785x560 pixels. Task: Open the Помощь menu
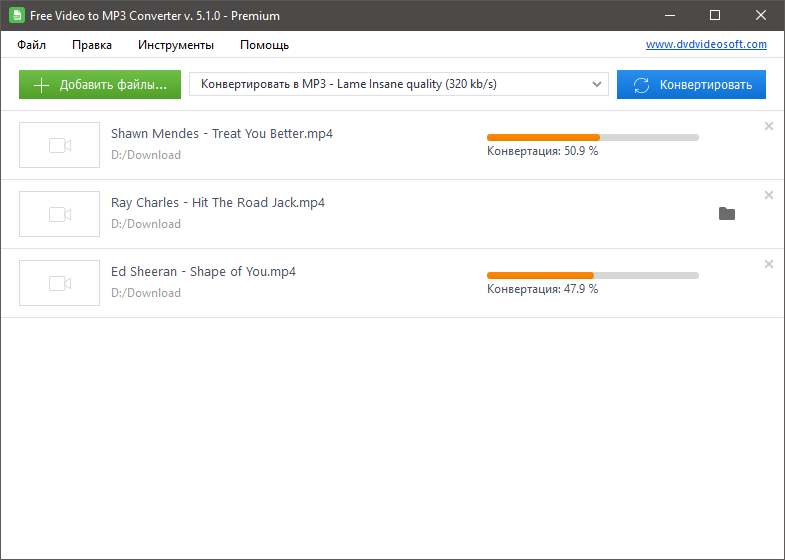(x=264, y=45)
